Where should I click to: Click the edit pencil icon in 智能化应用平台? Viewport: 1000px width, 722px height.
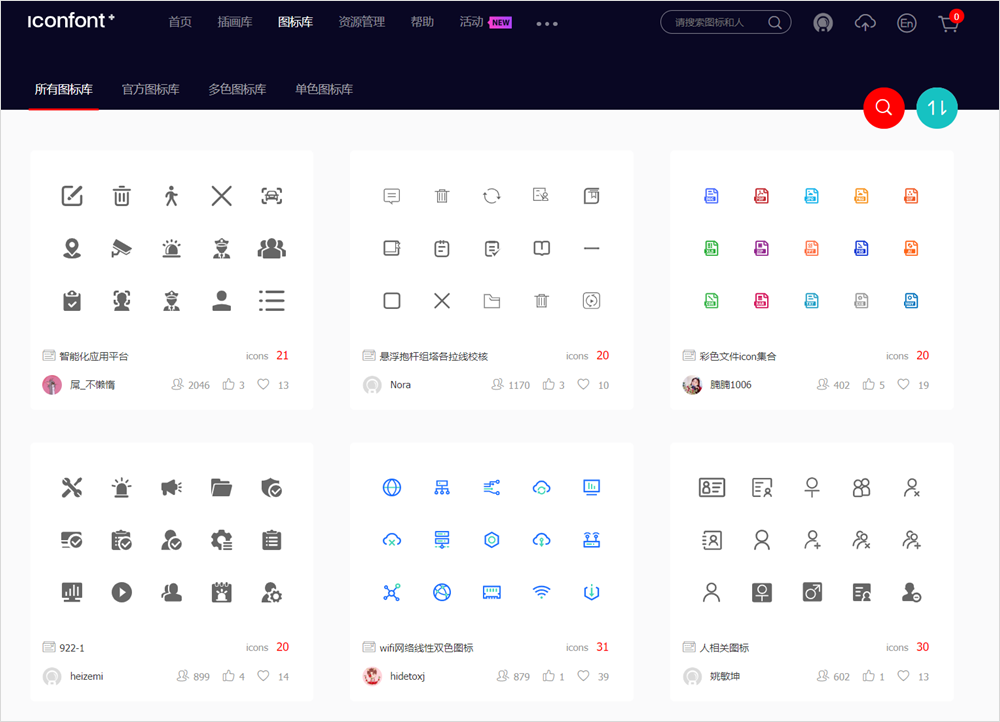click(x=72, y=196)
